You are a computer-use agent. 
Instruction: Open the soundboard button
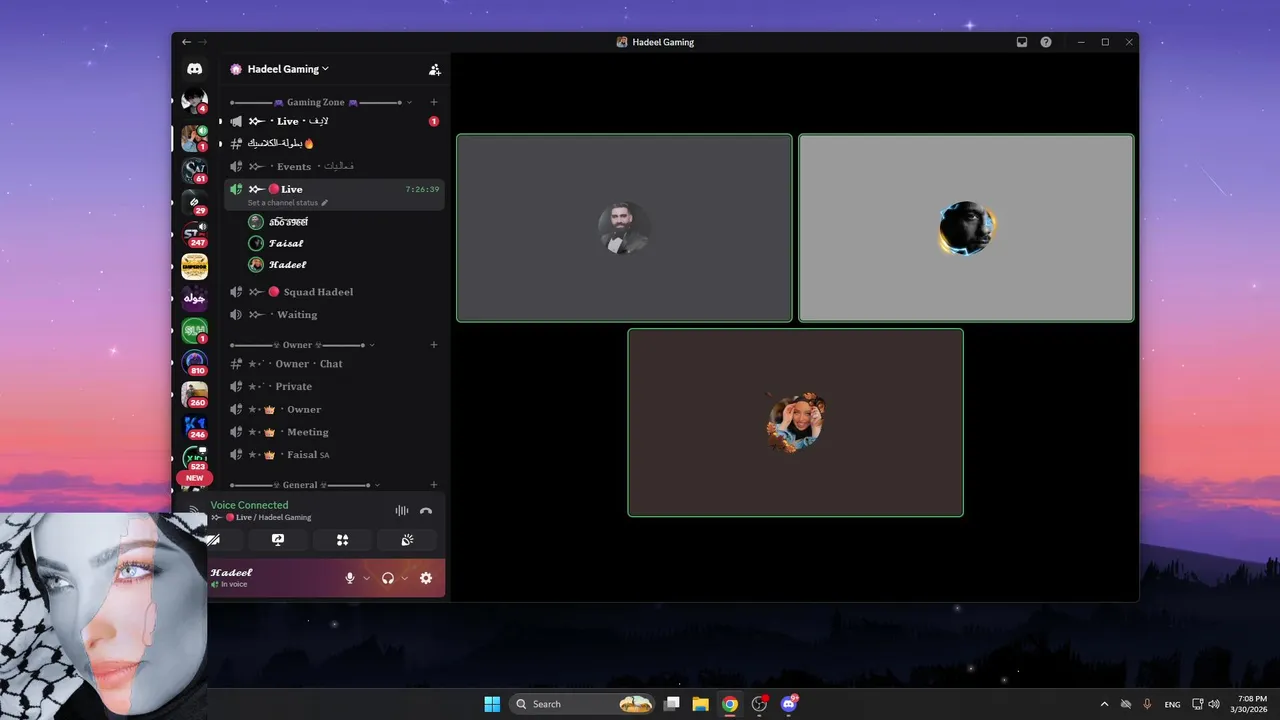point(407,540)
